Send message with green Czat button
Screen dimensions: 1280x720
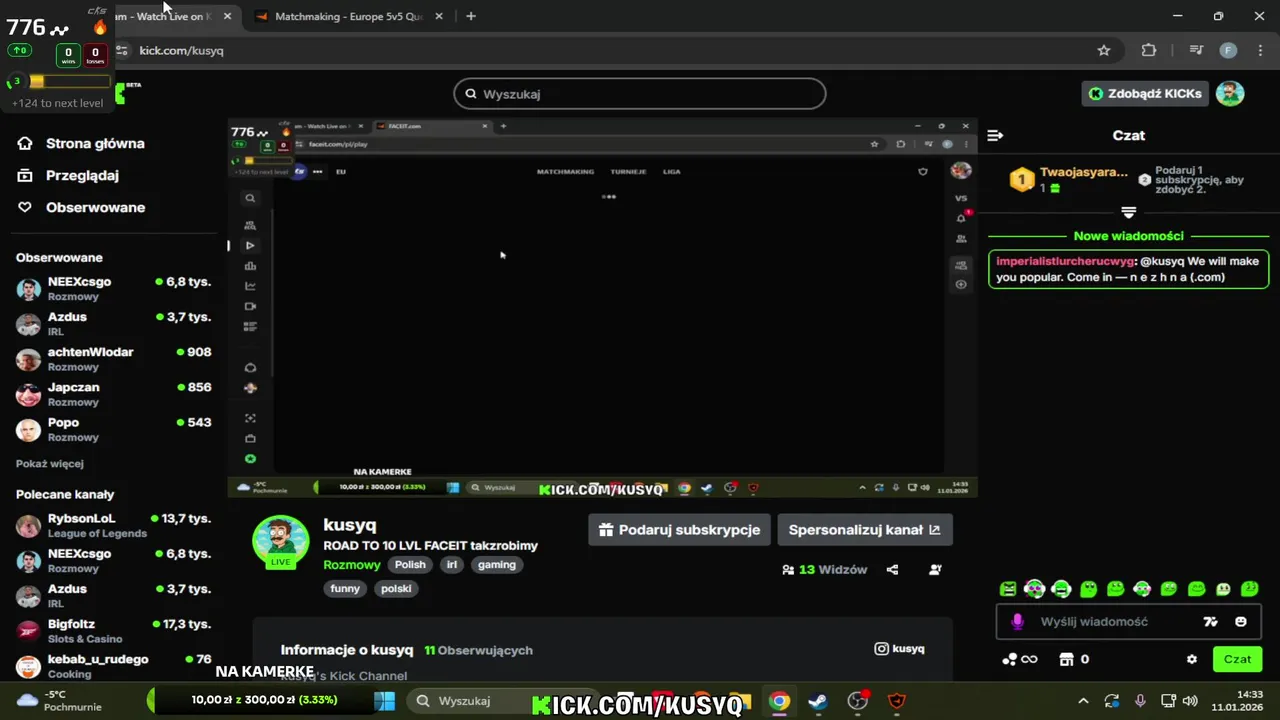1237,659
